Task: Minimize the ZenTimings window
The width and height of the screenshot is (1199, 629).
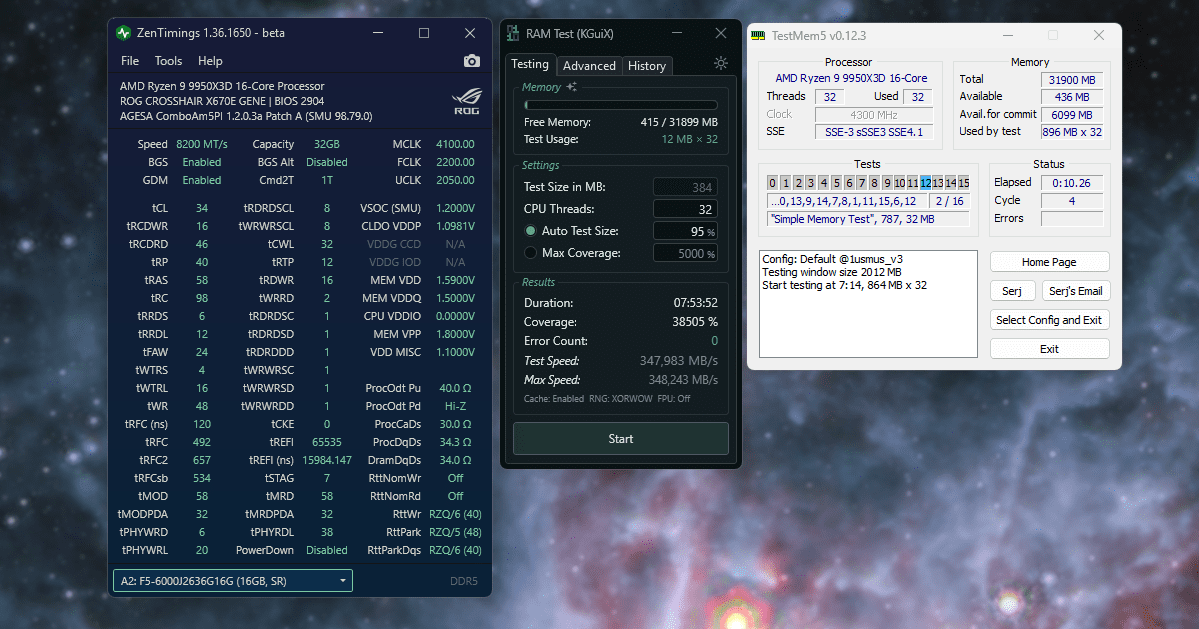Action: (378, 33)
